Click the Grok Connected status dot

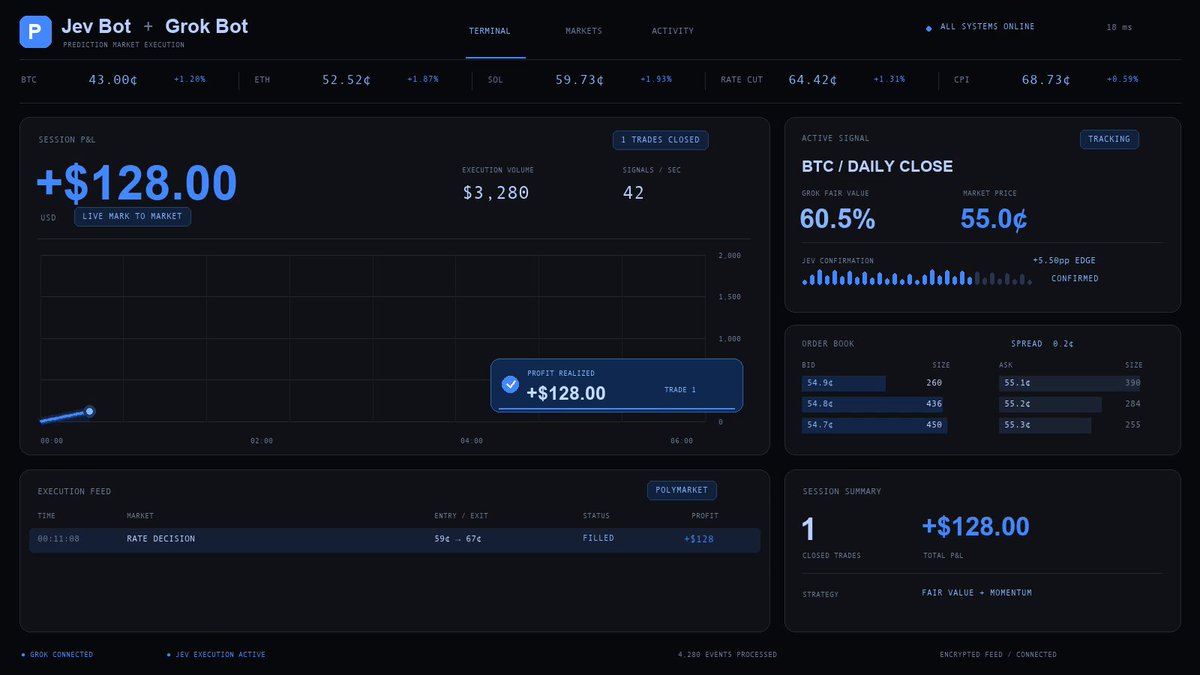click(23, 655)
